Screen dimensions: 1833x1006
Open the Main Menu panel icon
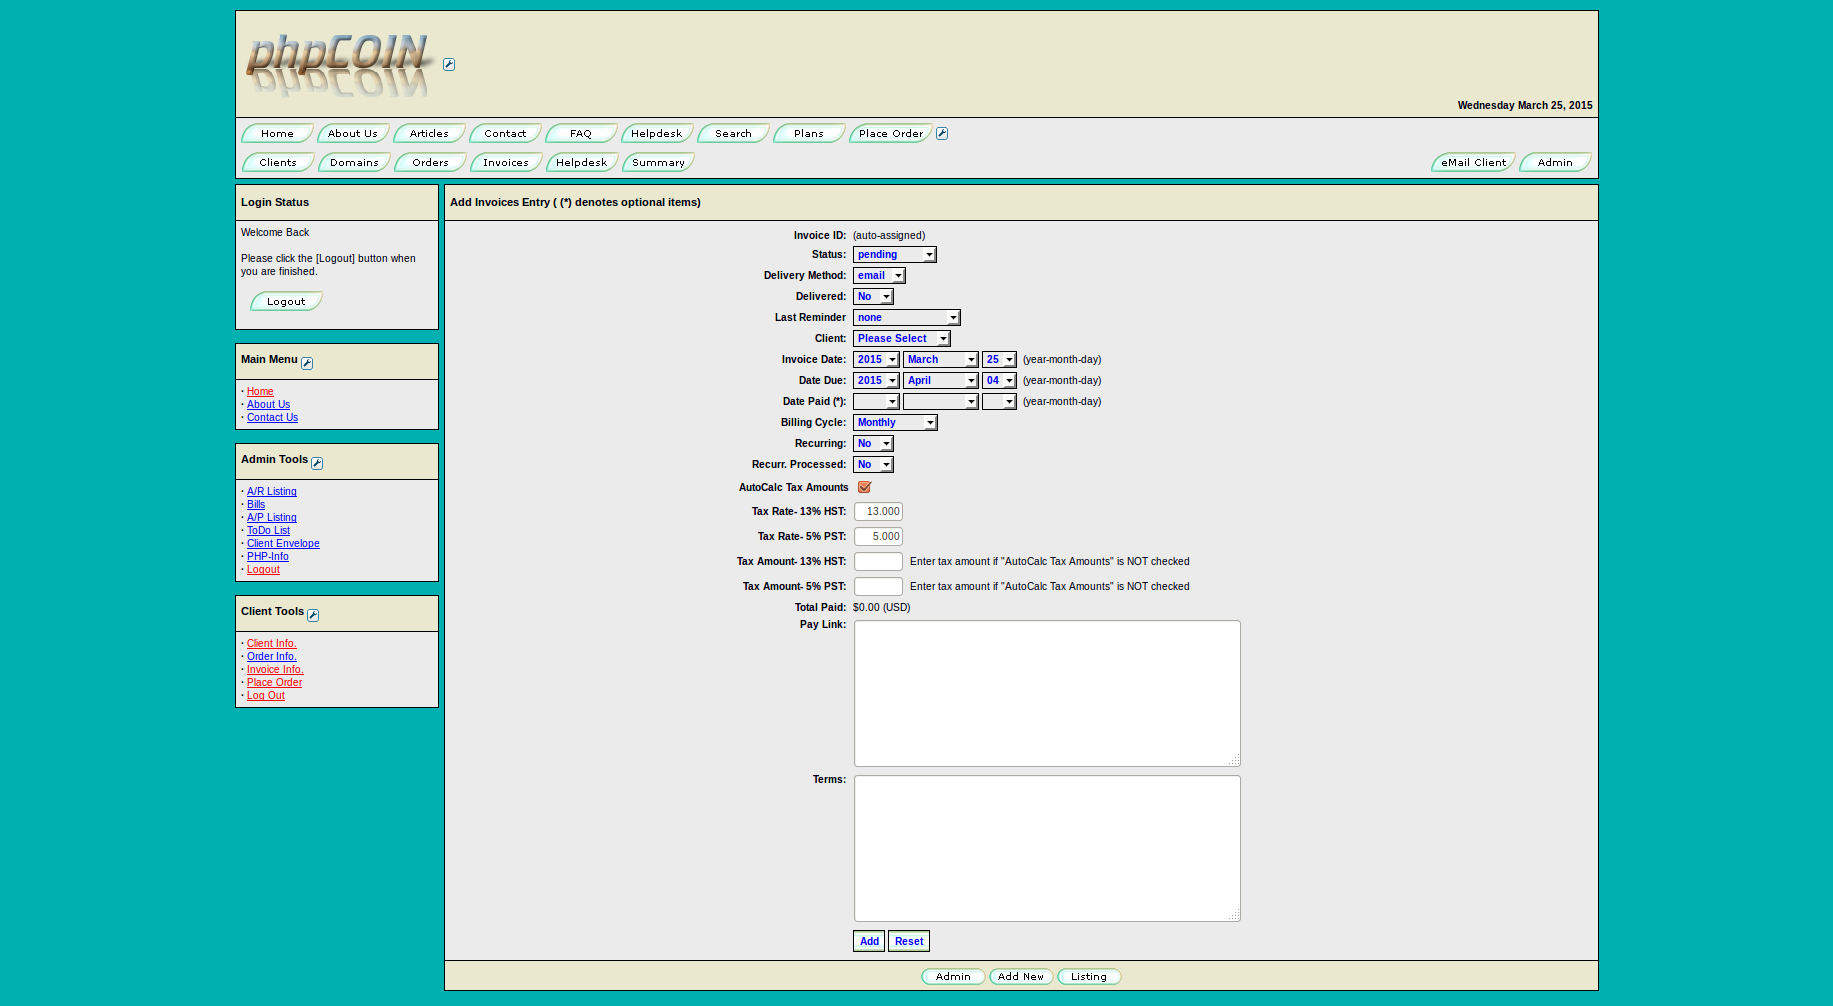coord(308,363)
